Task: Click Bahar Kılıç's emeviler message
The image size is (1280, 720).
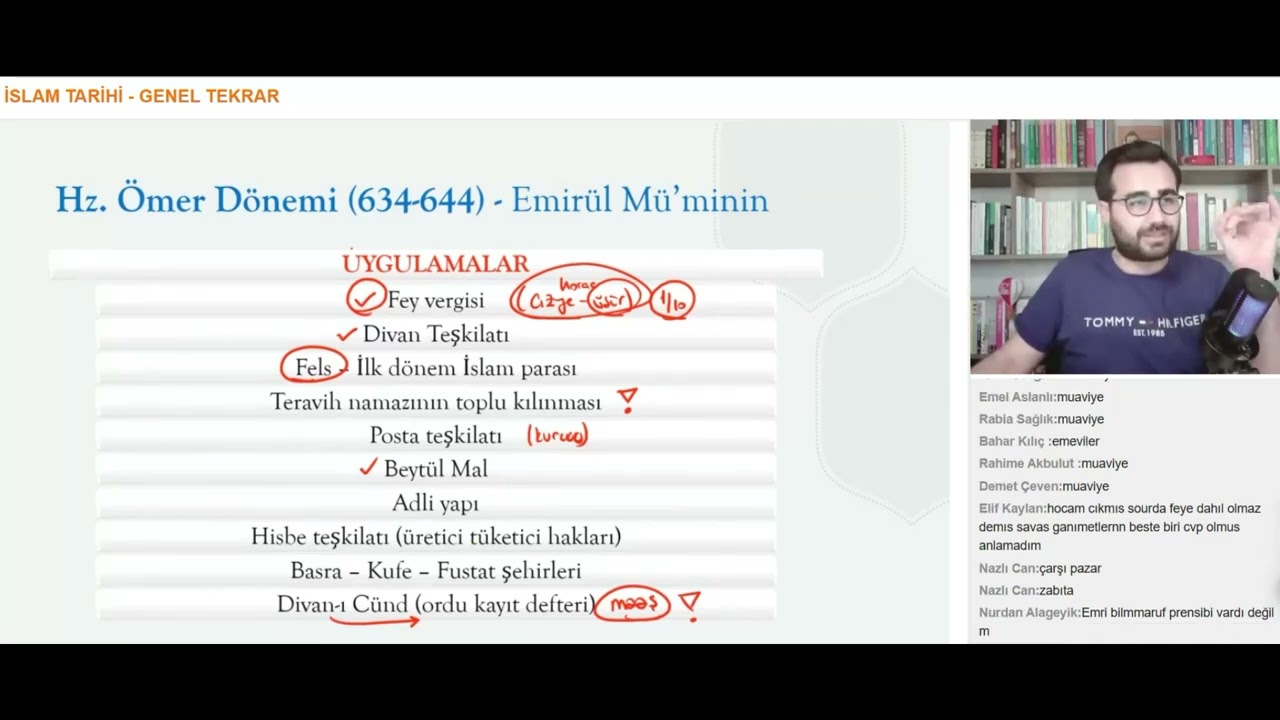Action: pos(1039,441)
